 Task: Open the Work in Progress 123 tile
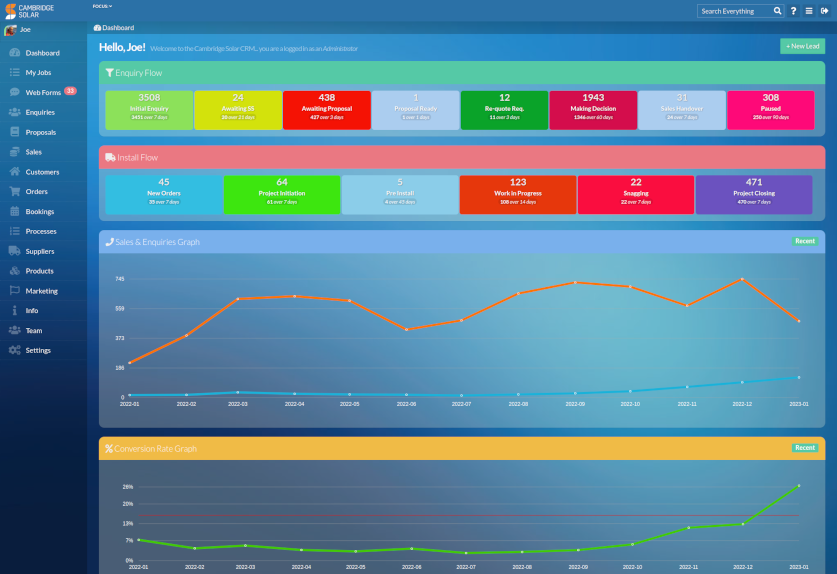[x=518, y=195]
